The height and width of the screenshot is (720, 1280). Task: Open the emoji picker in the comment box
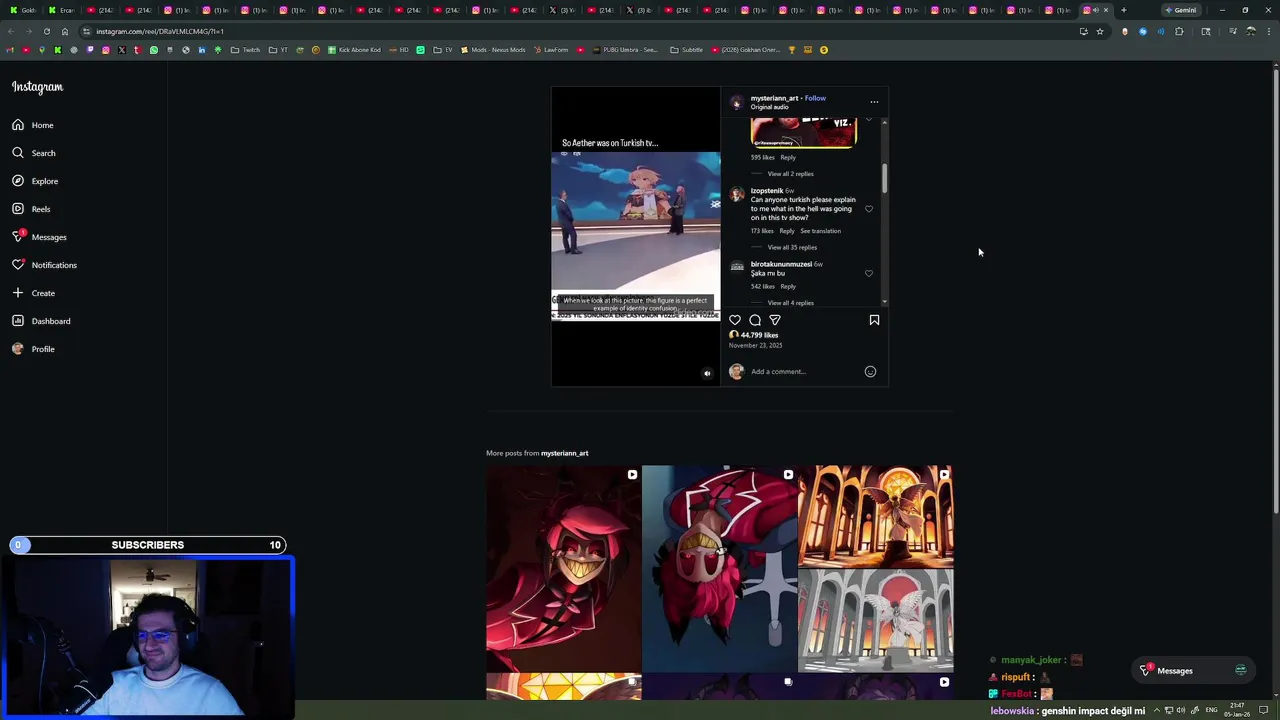(x=870, y=371)
